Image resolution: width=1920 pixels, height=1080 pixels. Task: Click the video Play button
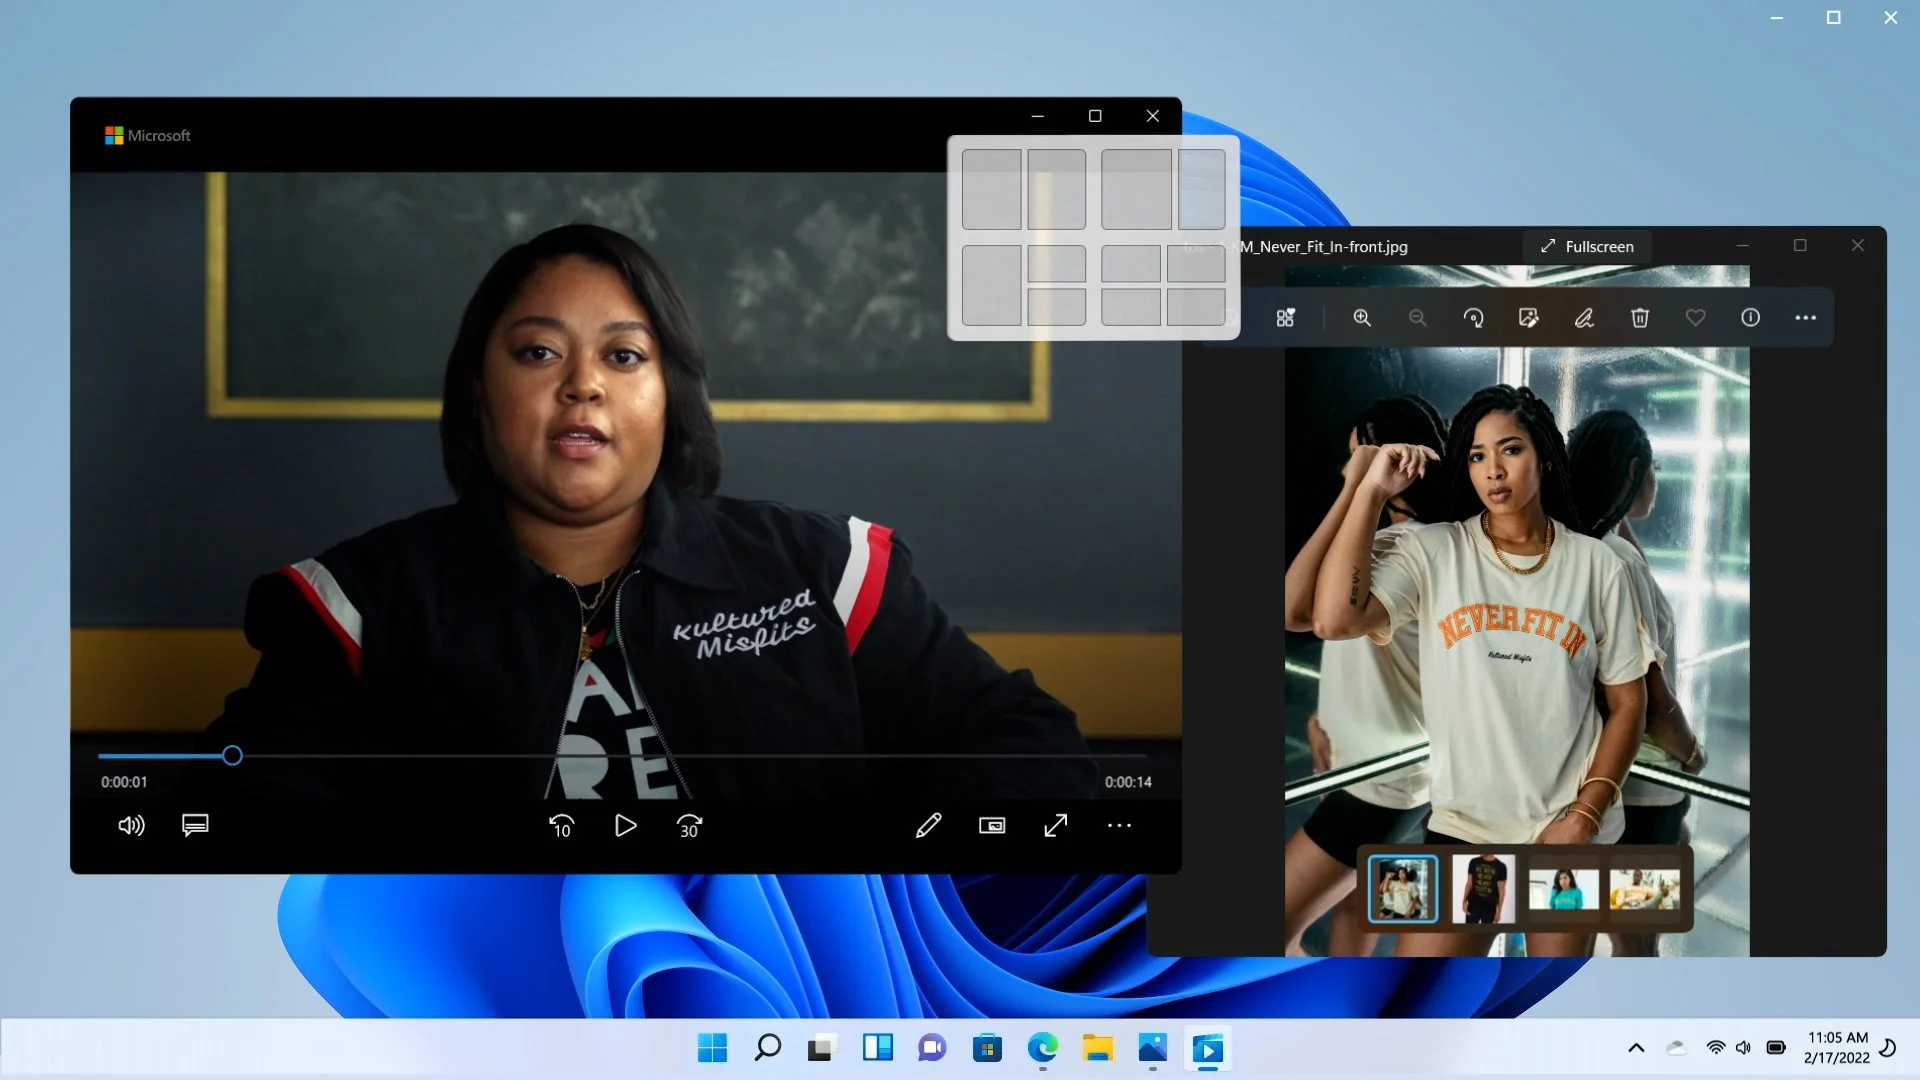pyautogui.click(x=625, y=826)
